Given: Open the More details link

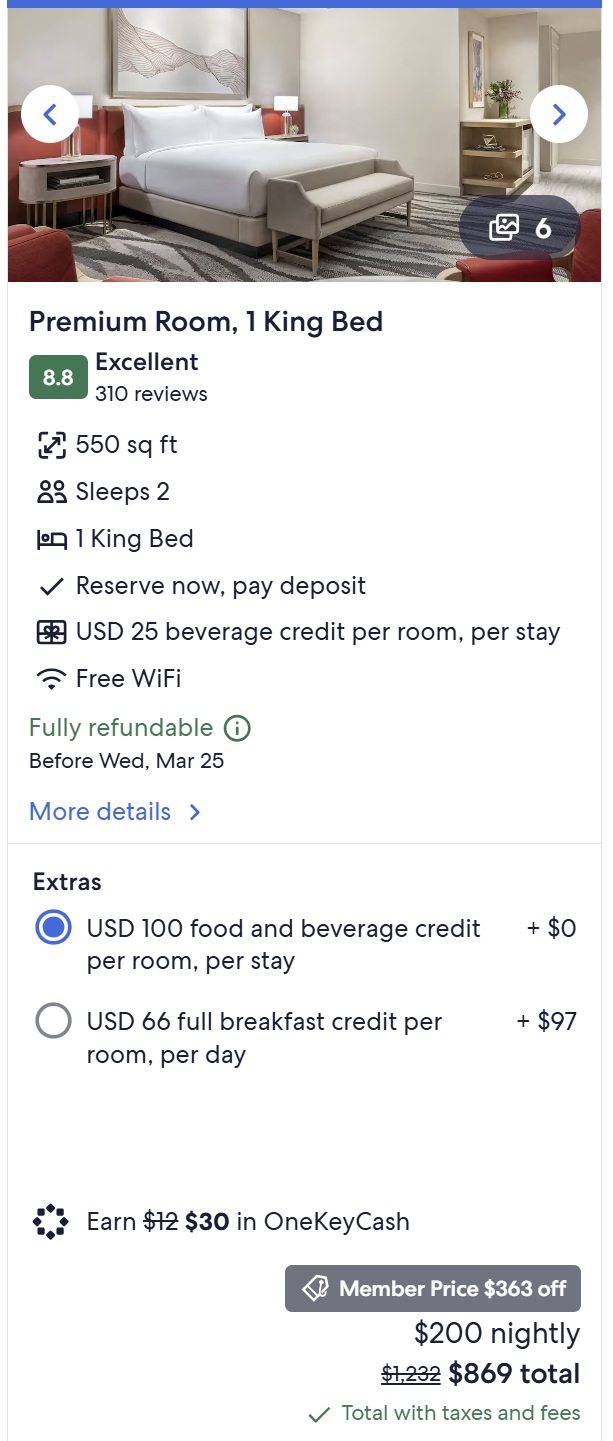Looking at the screenshot, I should (100, 812).
